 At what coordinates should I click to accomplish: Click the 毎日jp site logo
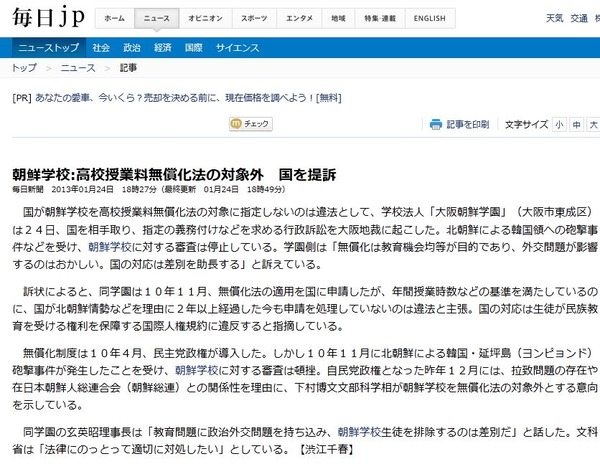pyautogui.click(x=48, y=17)
